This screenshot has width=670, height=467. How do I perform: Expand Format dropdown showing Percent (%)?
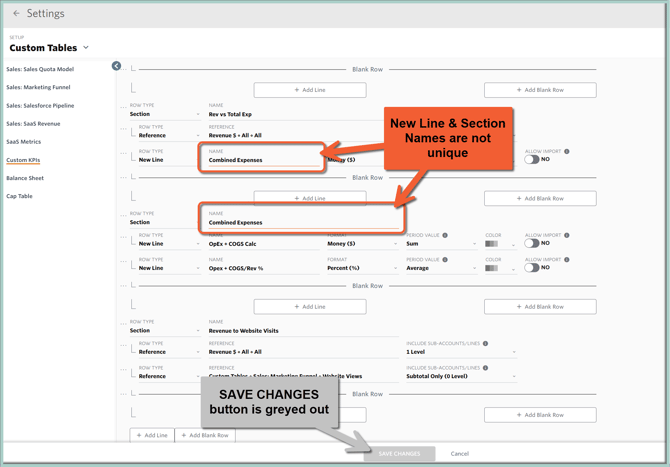coord(360,268)
